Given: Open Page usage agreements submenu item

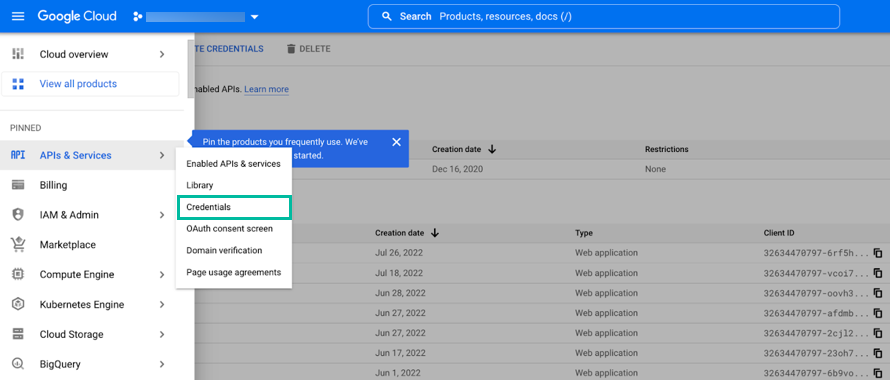Looking at the screenshot, I should pos(234,272).
